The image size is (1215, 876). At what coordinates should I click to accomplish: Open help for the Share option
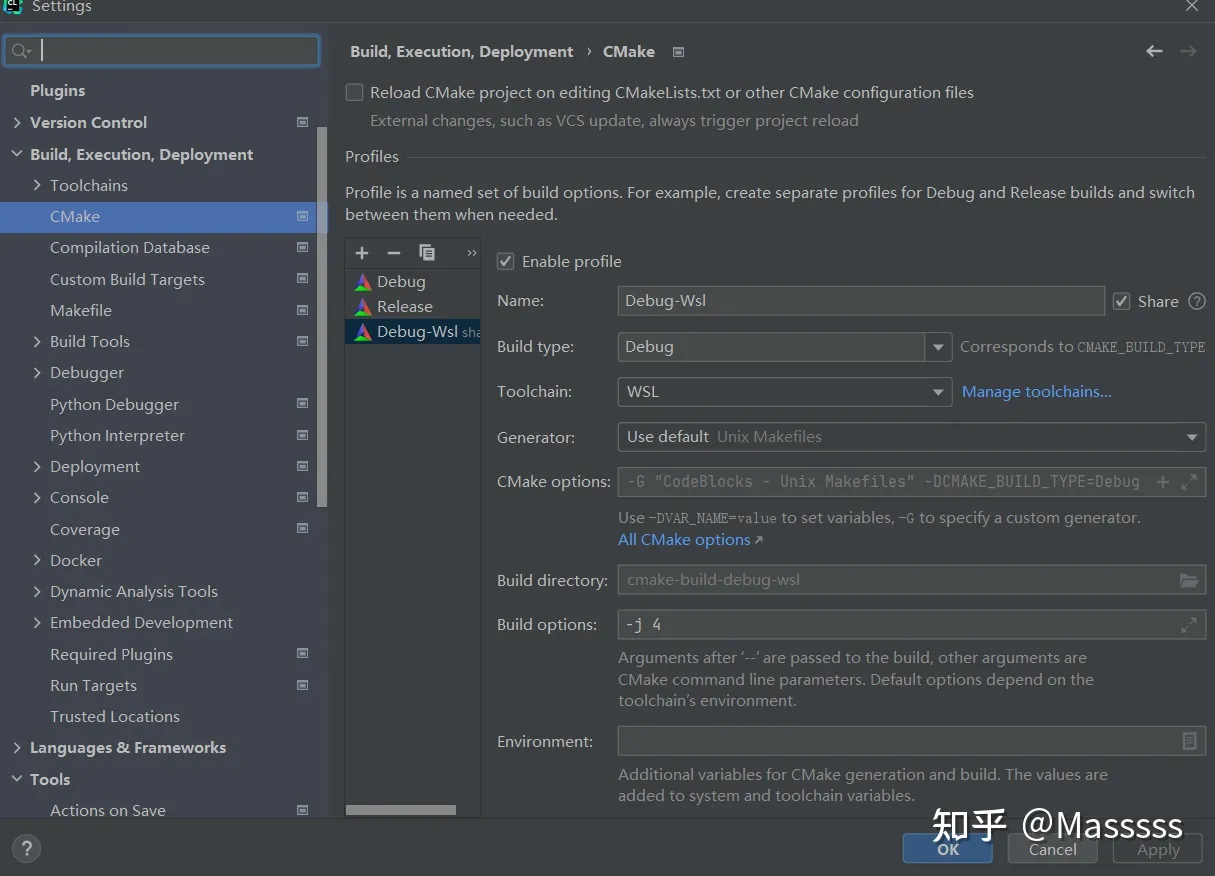coord(1197,301)
